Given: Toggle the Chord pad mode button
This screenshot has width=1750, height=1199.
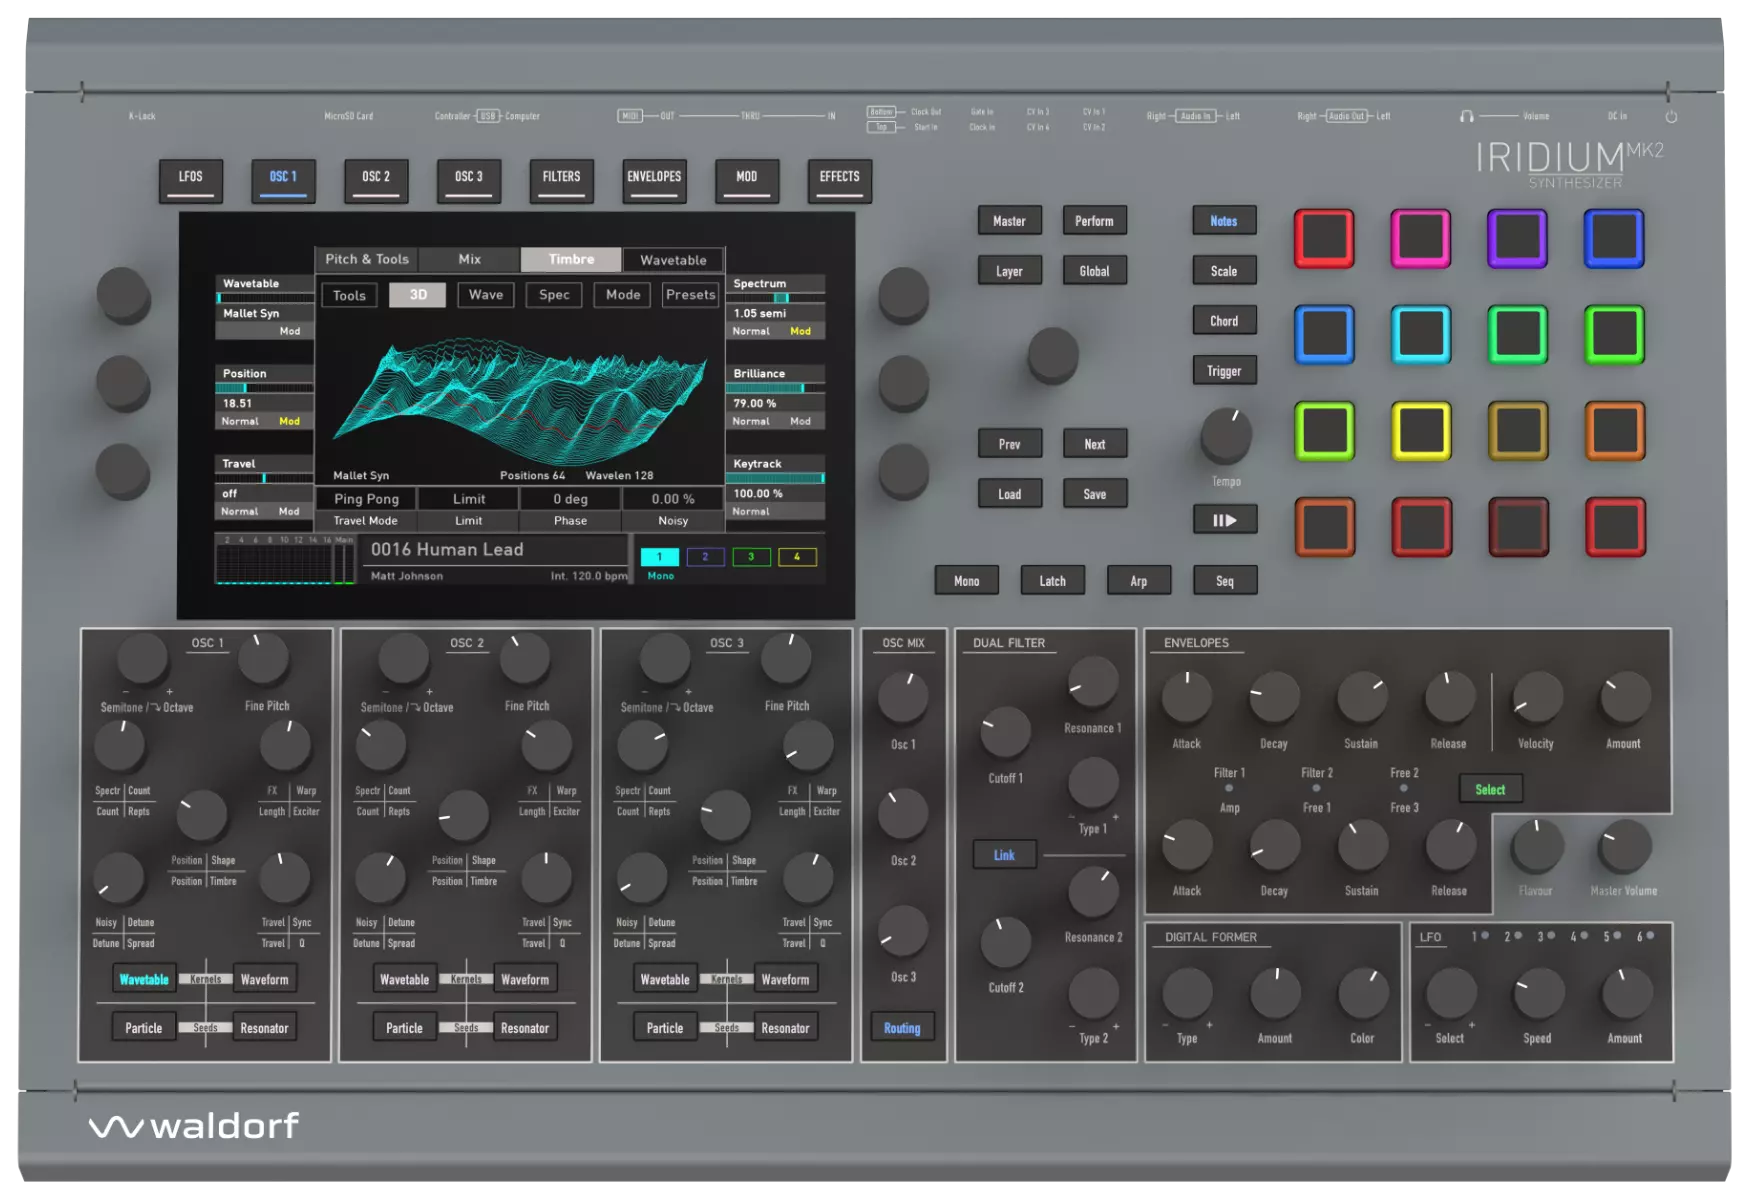Looking at the screenshot, I should [x=1224, y=321].
